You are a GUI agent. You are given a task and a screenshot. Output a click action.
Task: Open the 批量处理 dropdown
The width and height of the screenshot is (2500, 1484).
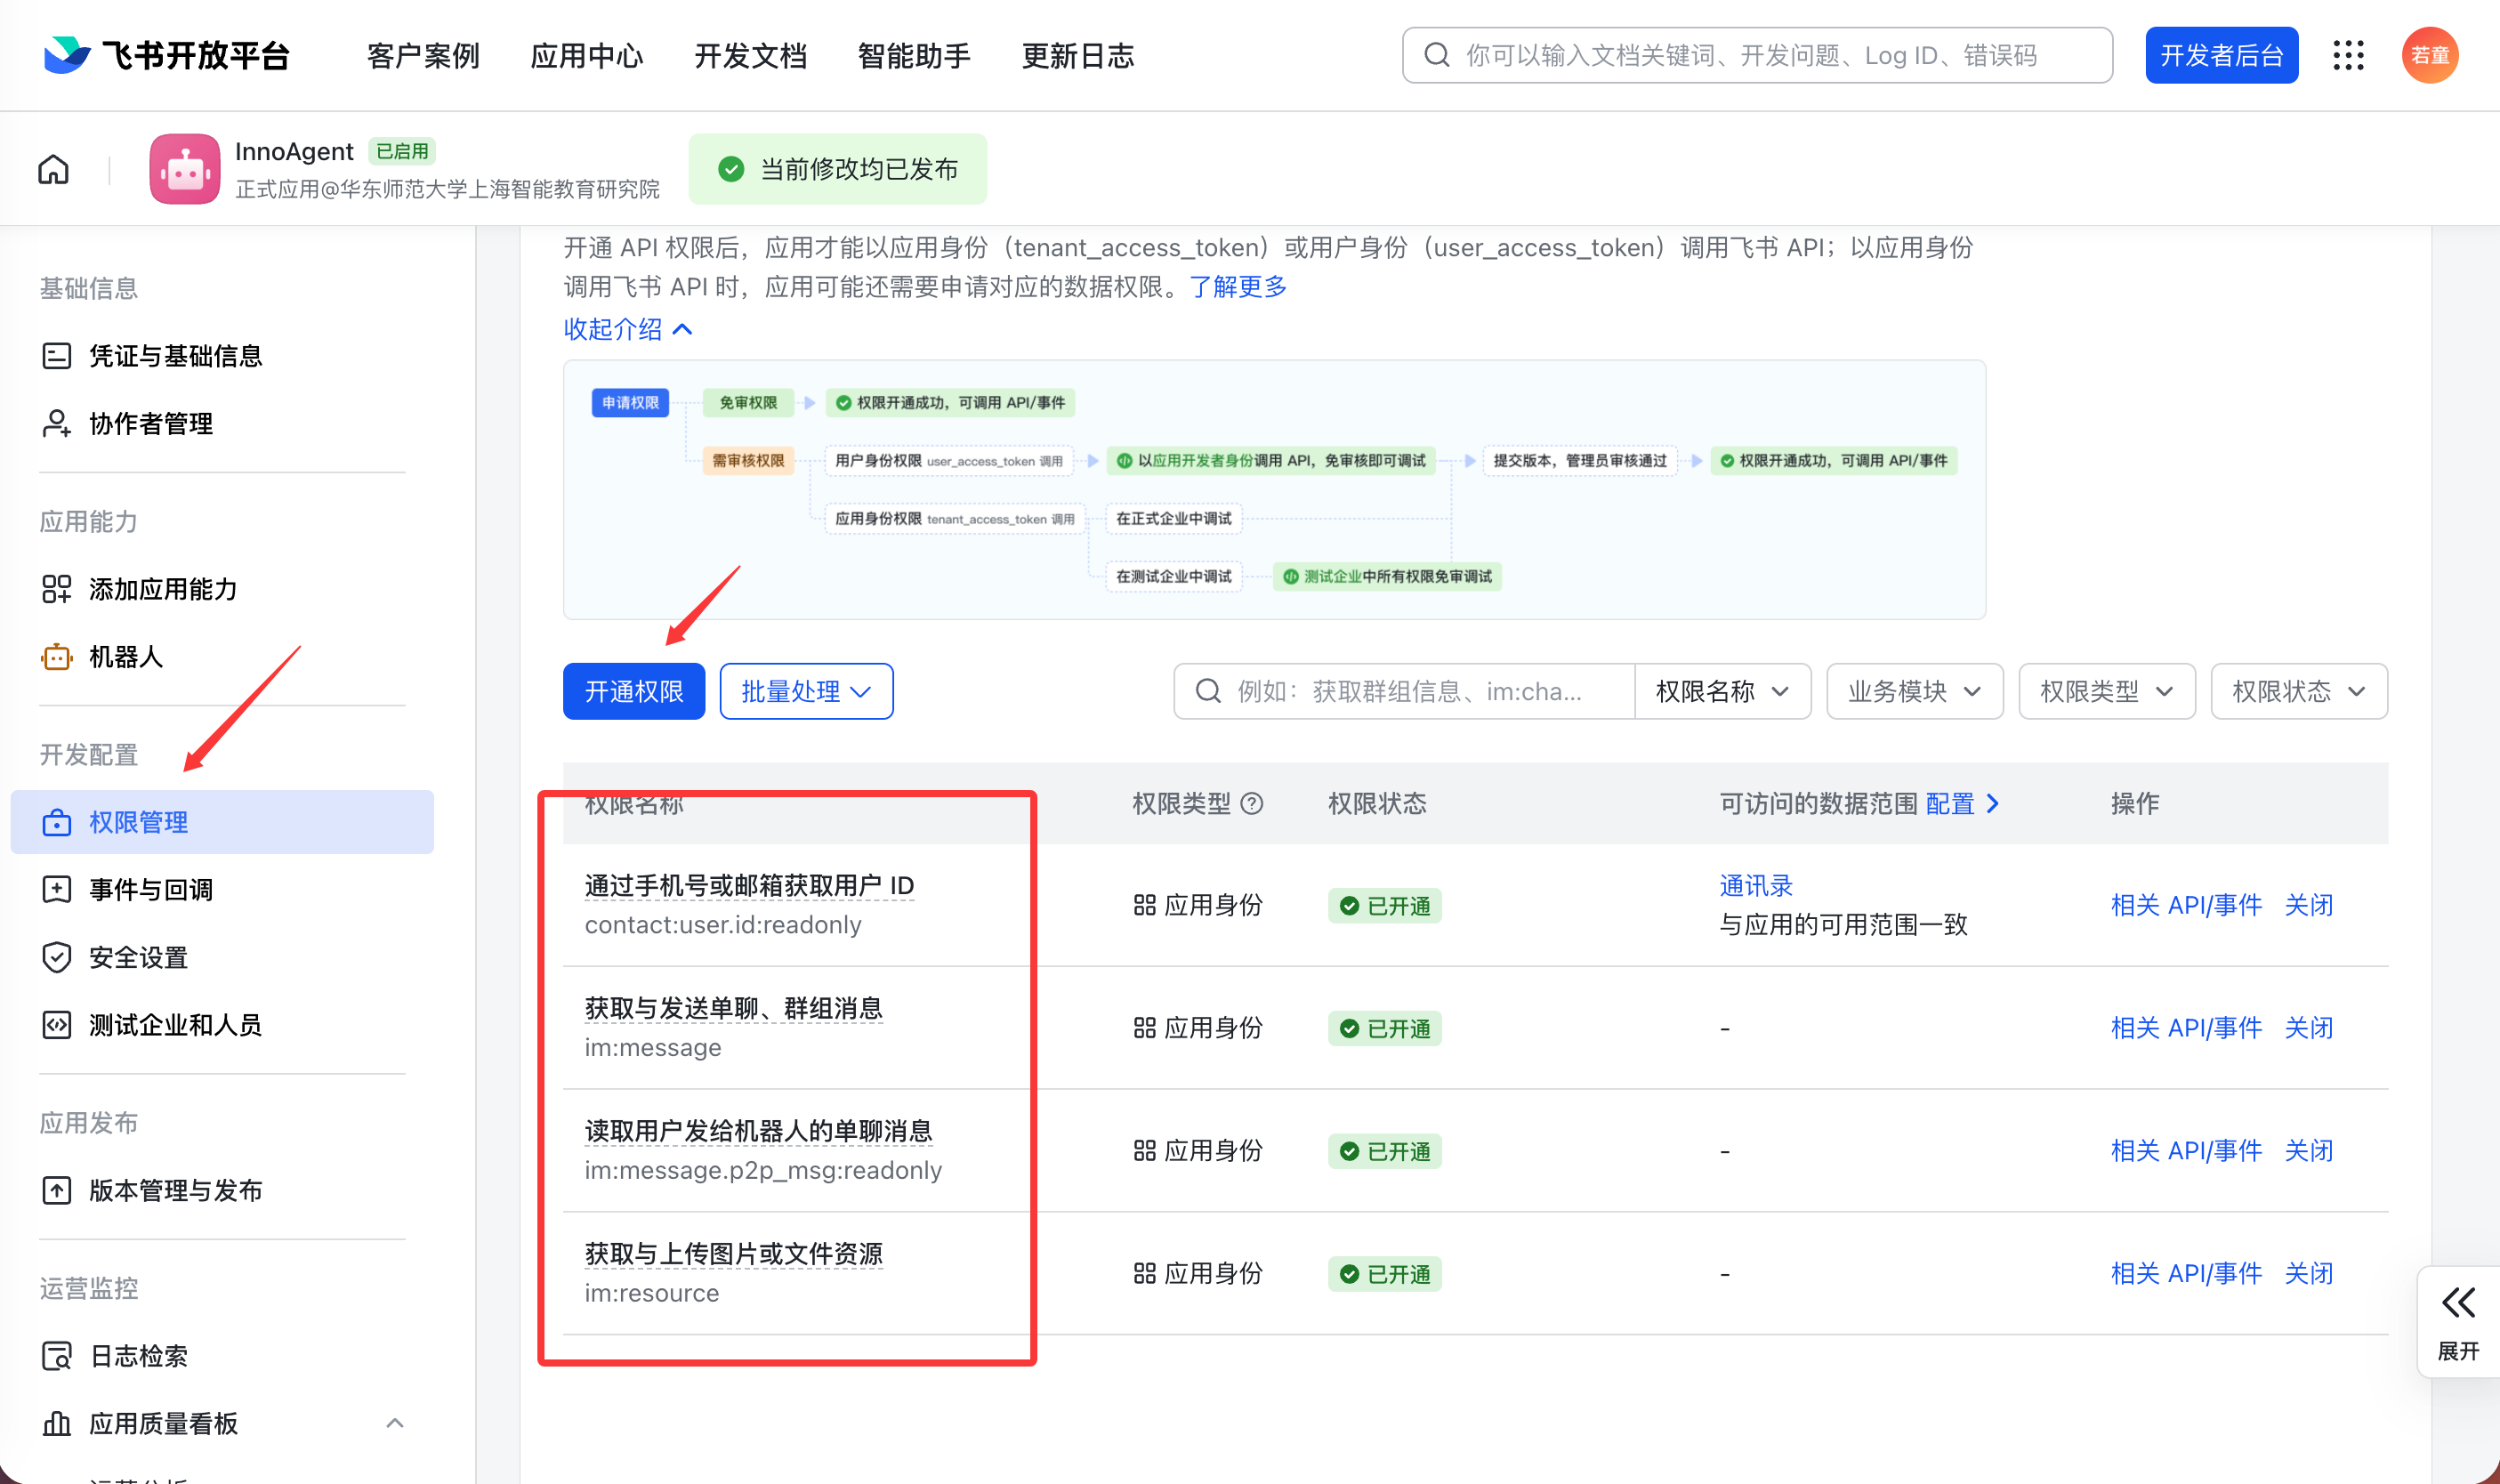[806, 691]
